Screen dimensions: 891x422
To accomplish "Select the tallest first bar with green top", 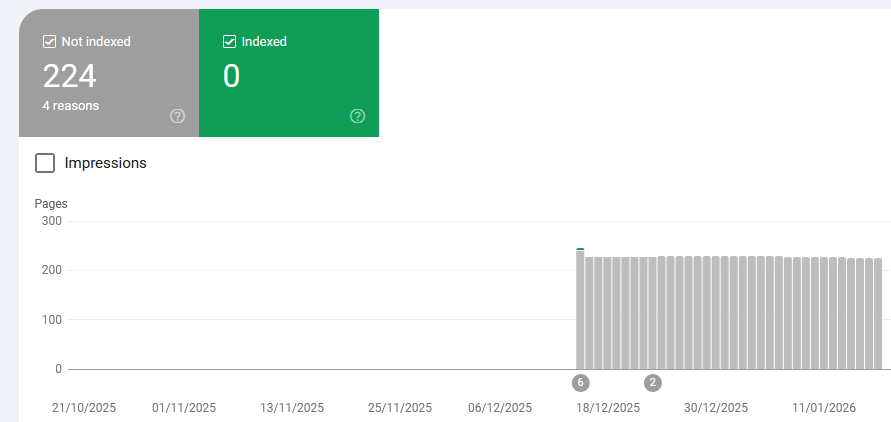I will tap(580, 308).
